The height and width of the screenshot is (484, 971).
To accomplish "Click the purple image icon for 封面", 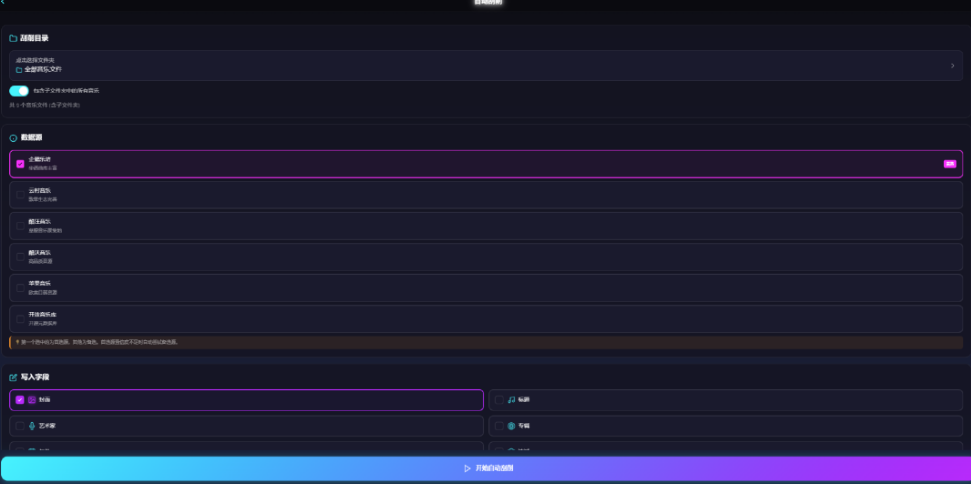I will pyautogui.click(x=32, y=400).
